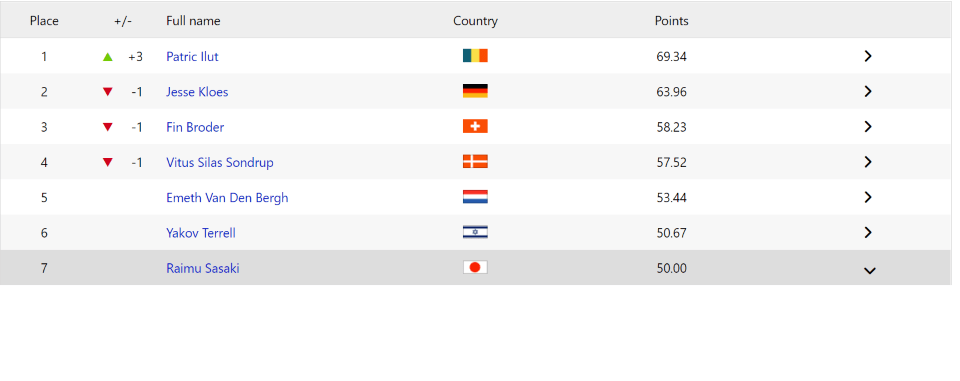
Task: Sort by the Points column header
Action: (x=672, y=21)
